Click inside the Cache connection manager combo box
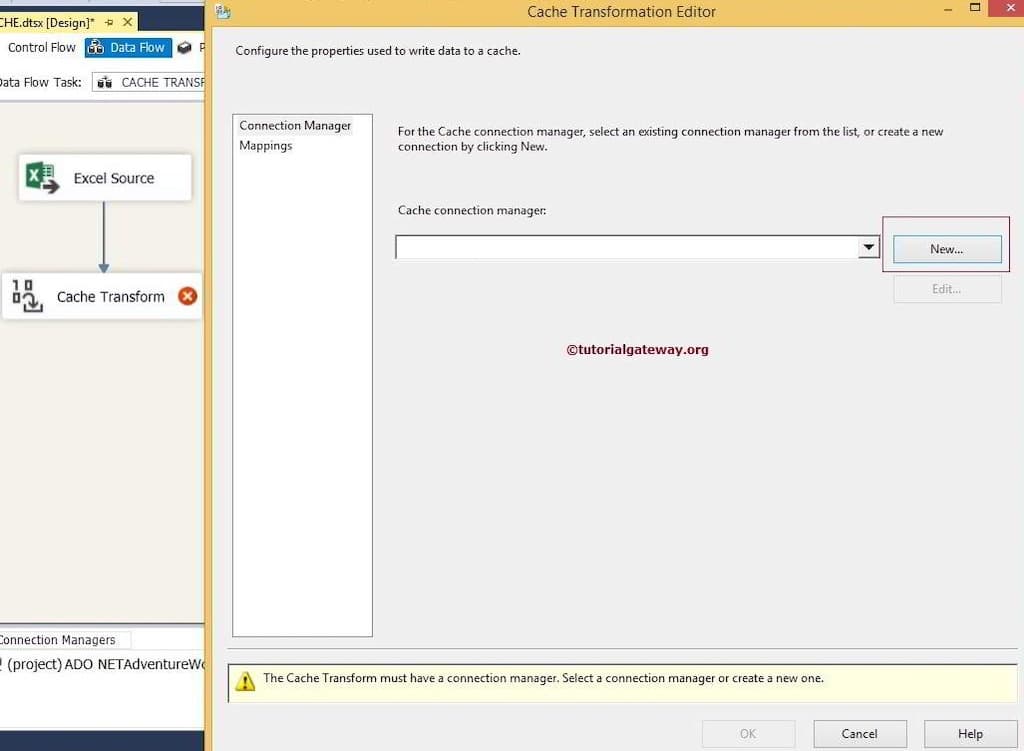 627,247
